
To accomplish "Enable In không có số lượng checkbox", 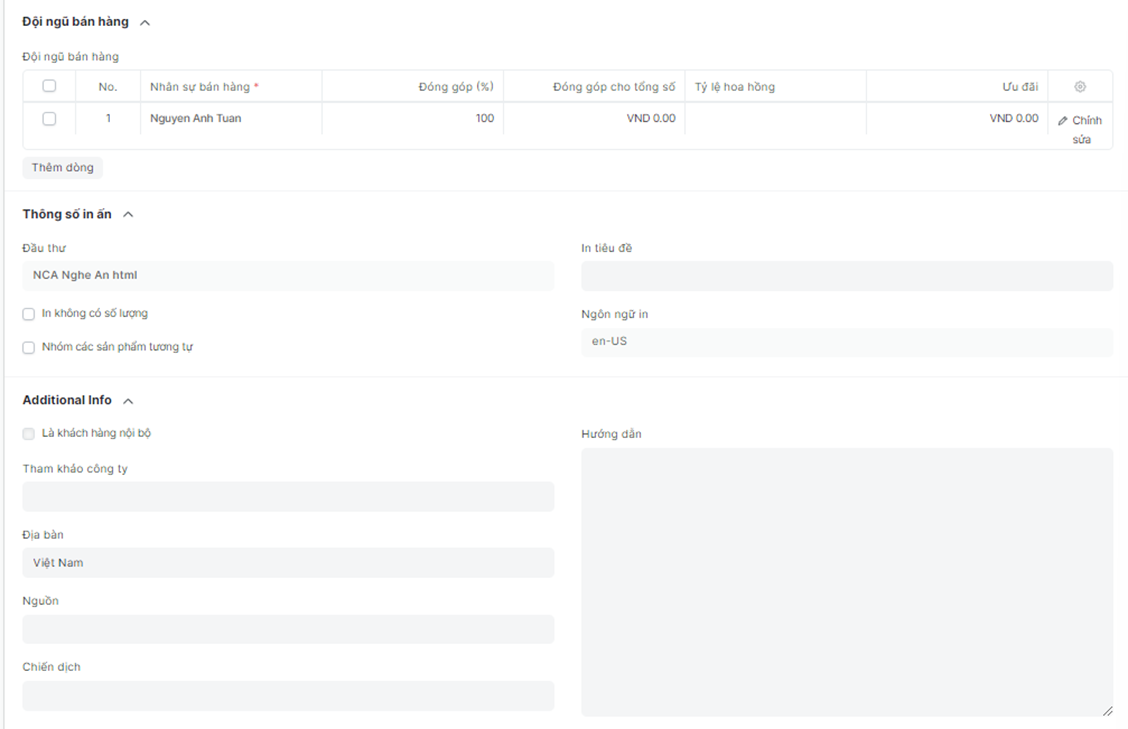I will coord(29,314).
